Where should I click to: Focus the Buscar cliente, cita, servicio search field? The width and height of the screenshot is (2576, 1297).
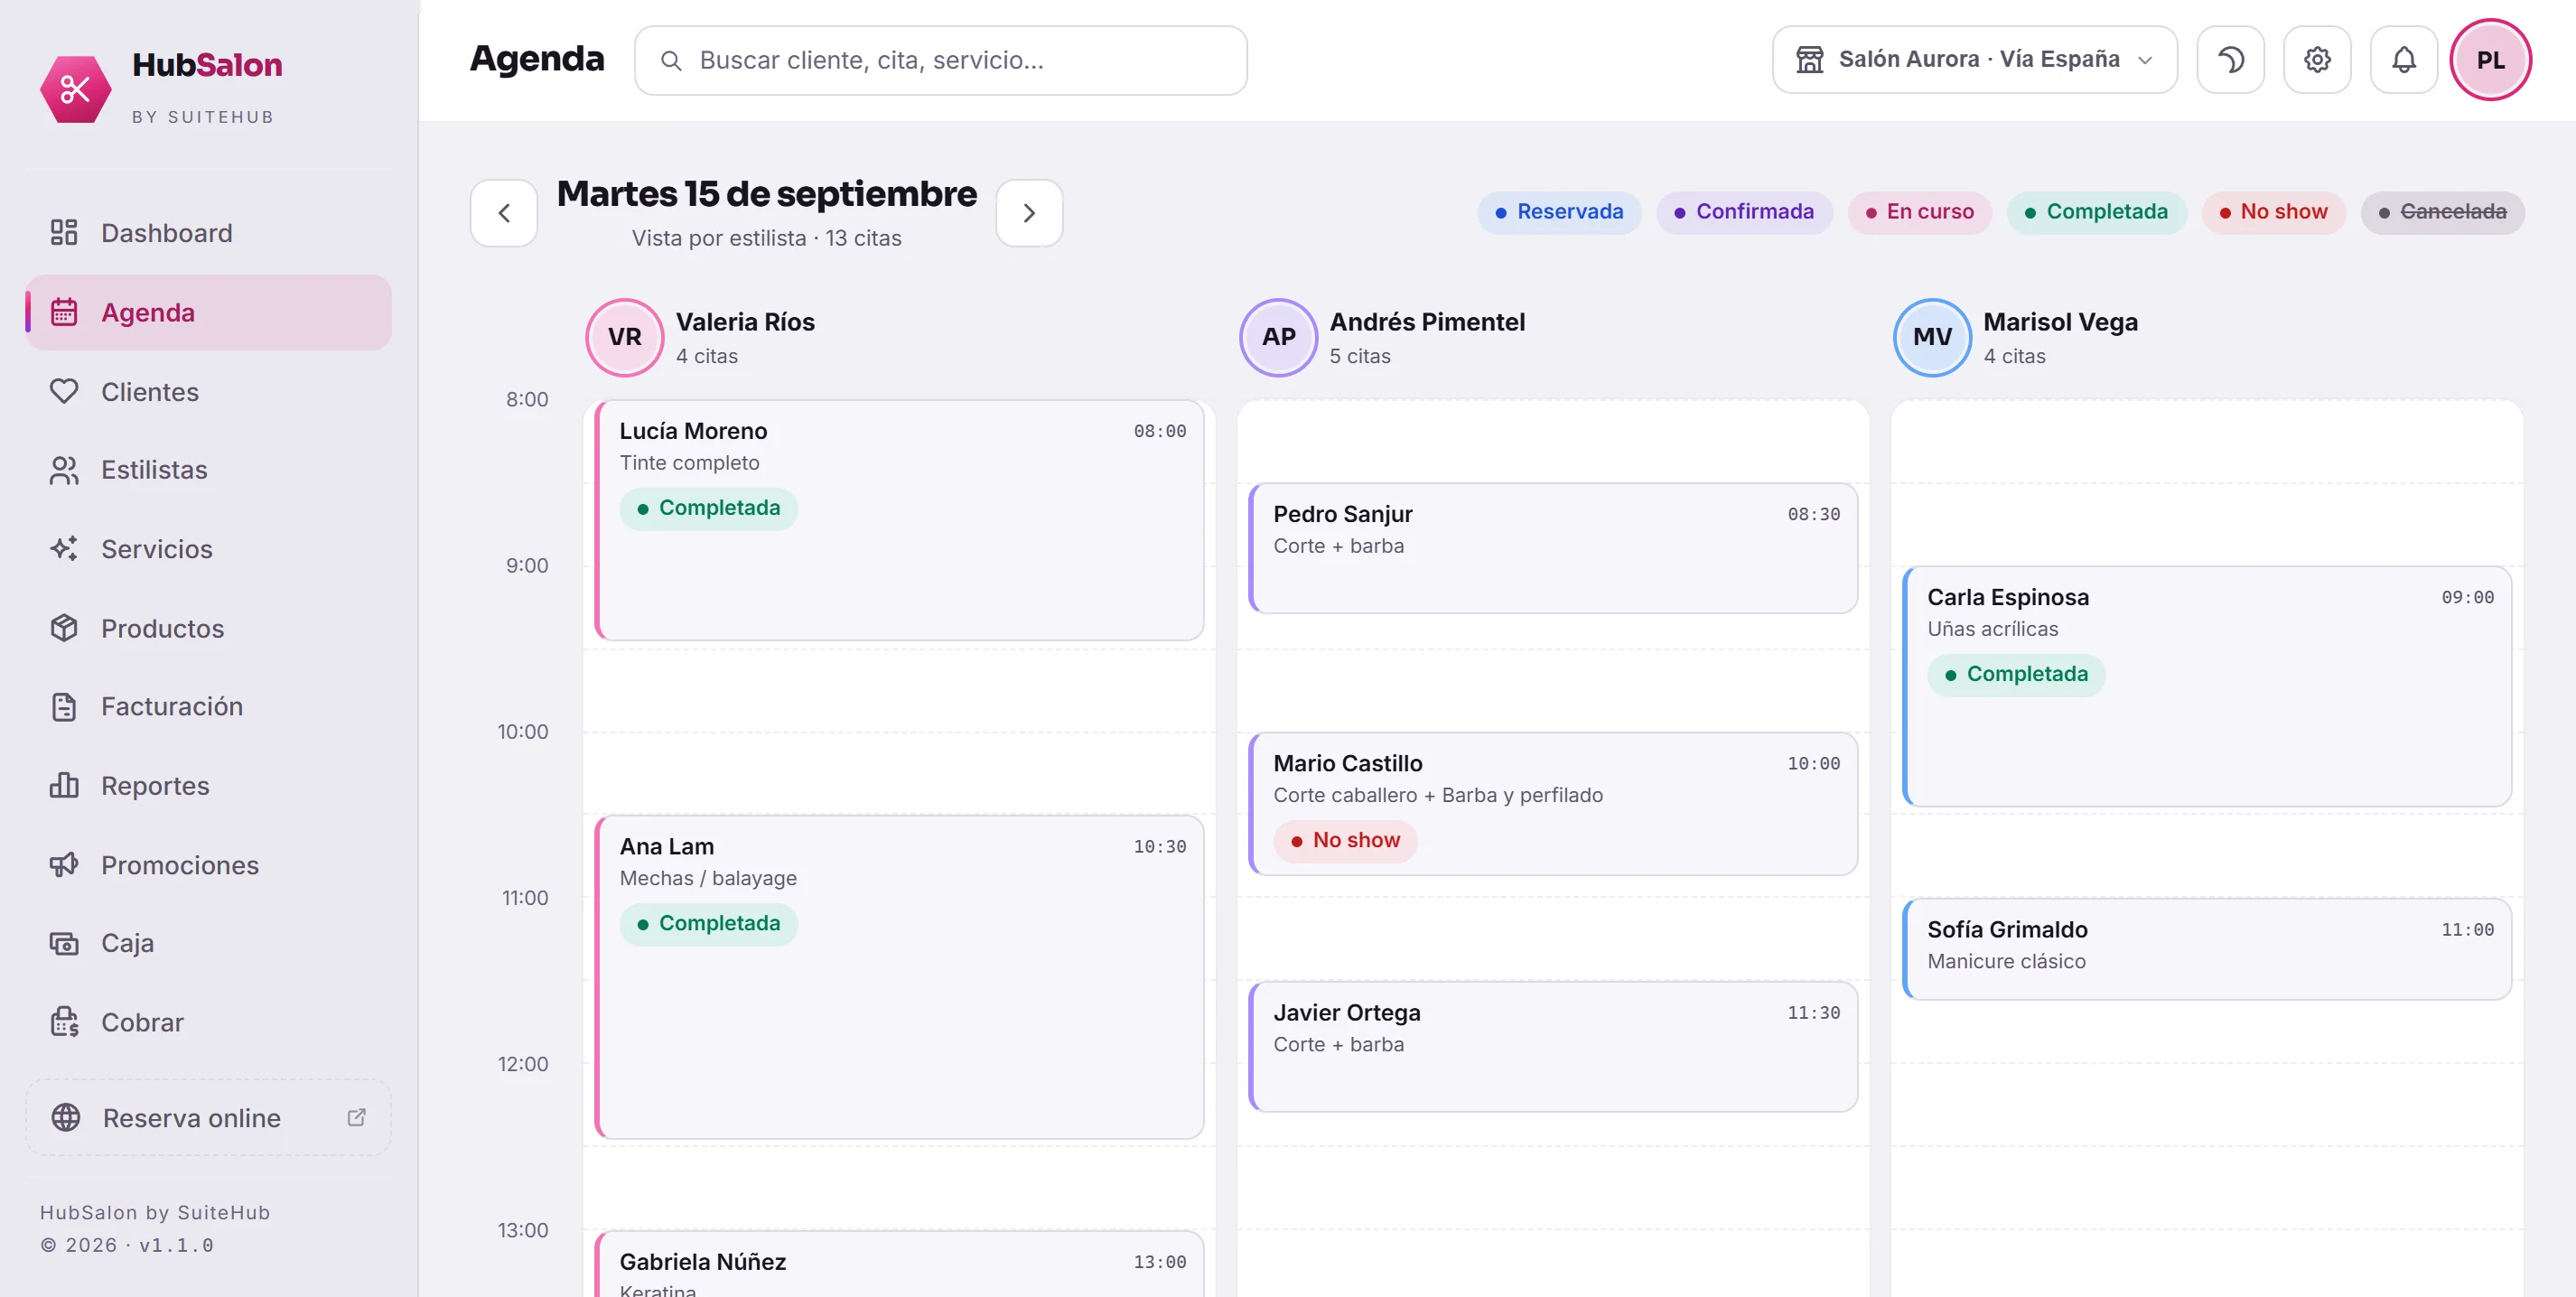point(941,61)
